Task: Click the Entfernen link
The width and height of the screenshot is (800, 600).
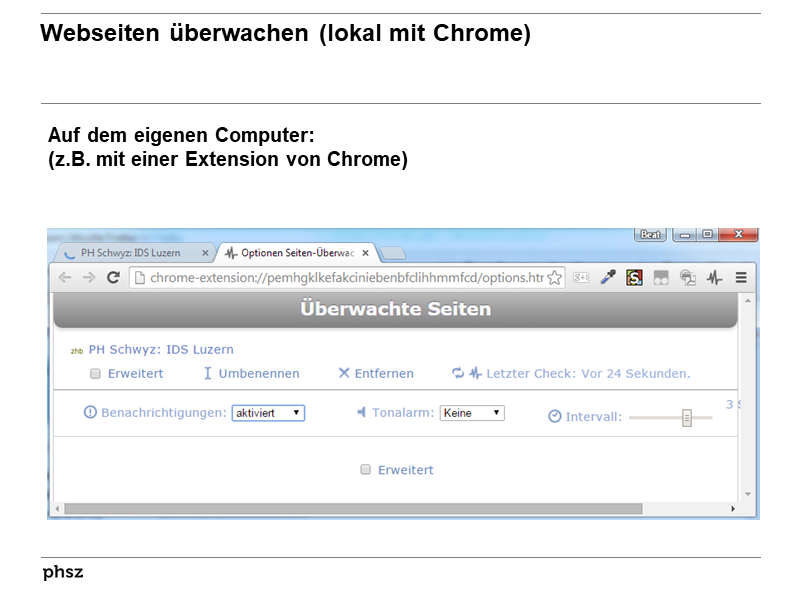Action: coord(382,373)
